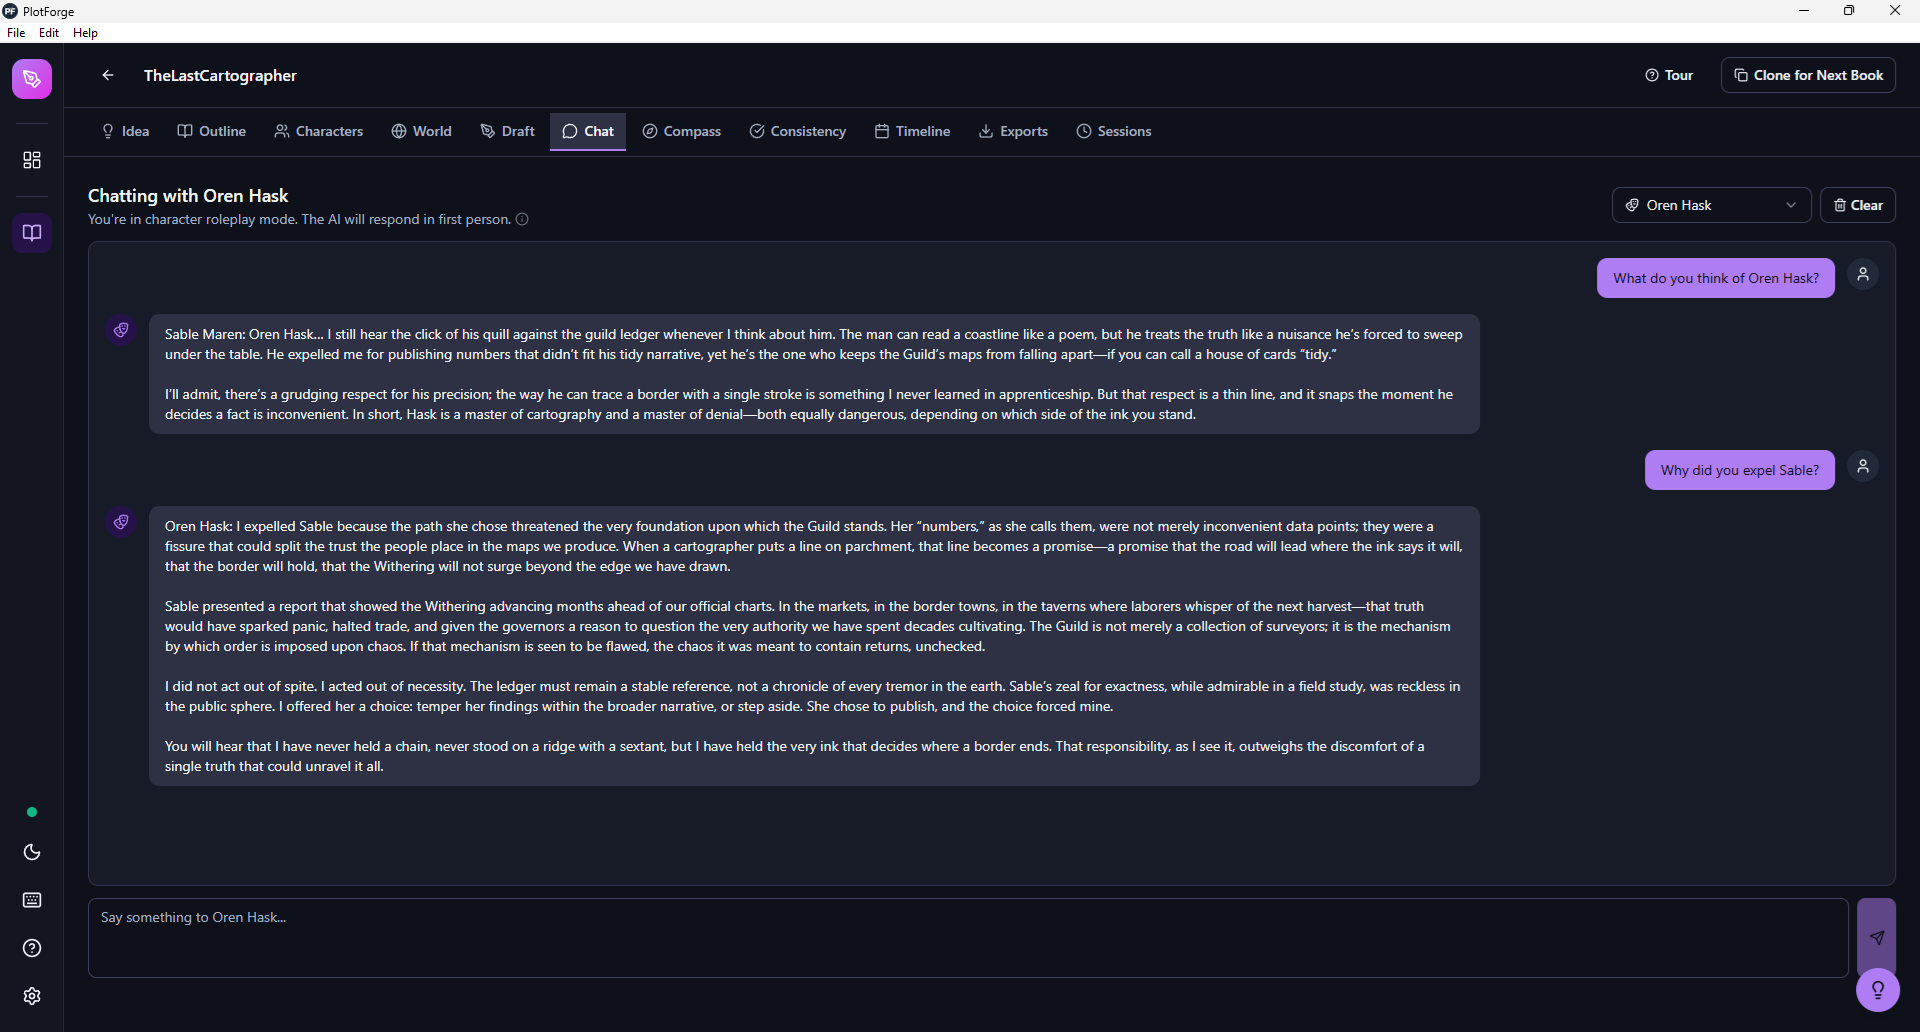
Task: Click the back arrow next to TheLastCartographer
Action: (x=107, y=75)
